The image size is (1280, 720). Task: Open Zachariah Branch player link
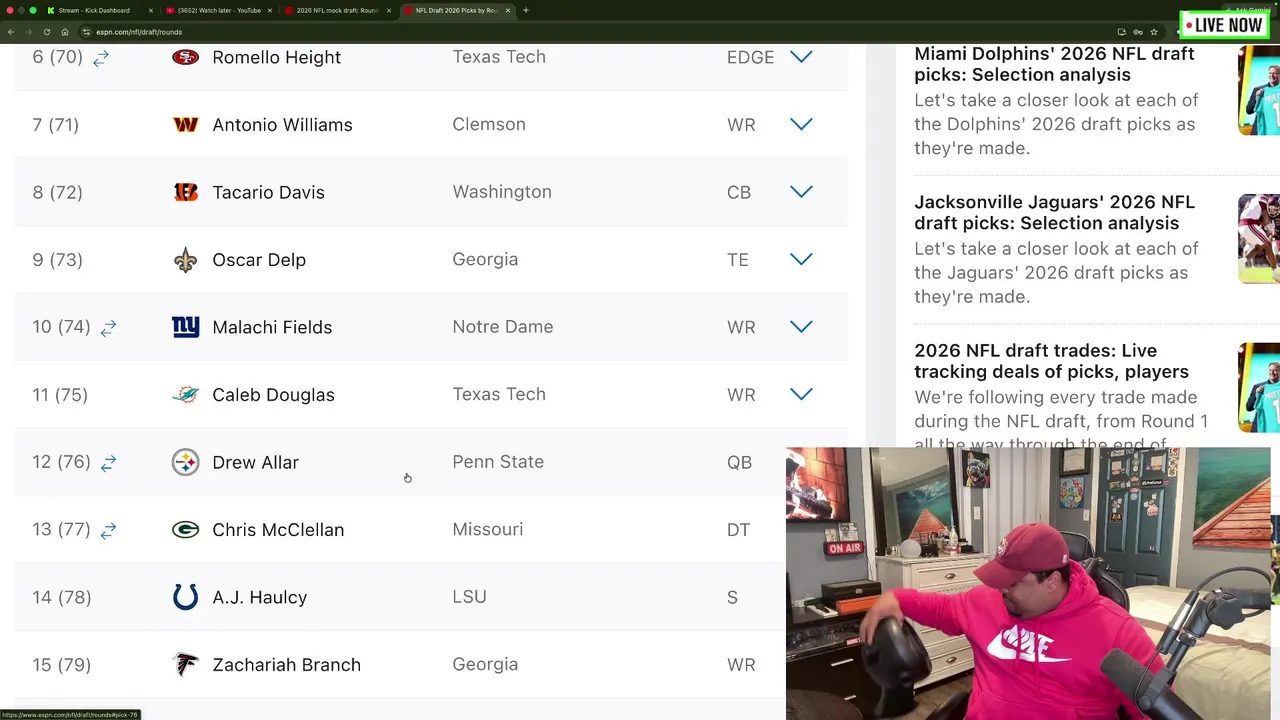click(286, 664)
